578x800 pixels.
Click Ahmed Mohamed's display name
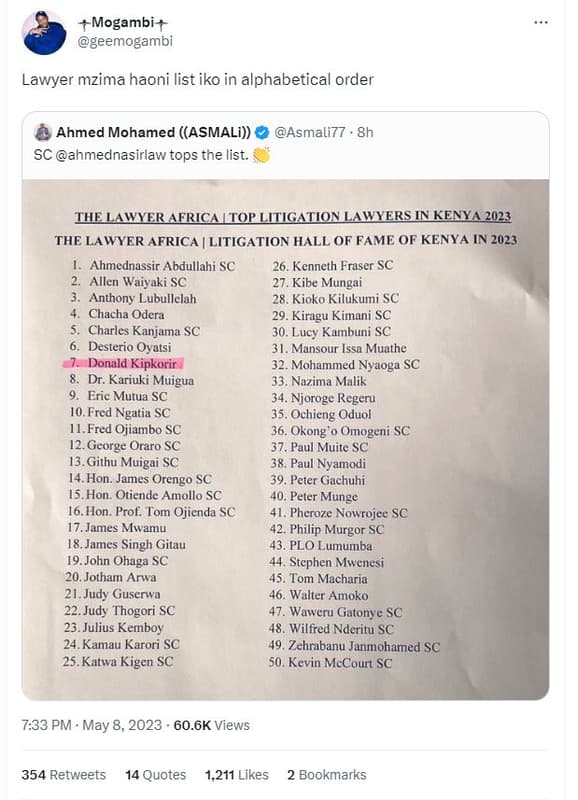(x=150, y=130)
